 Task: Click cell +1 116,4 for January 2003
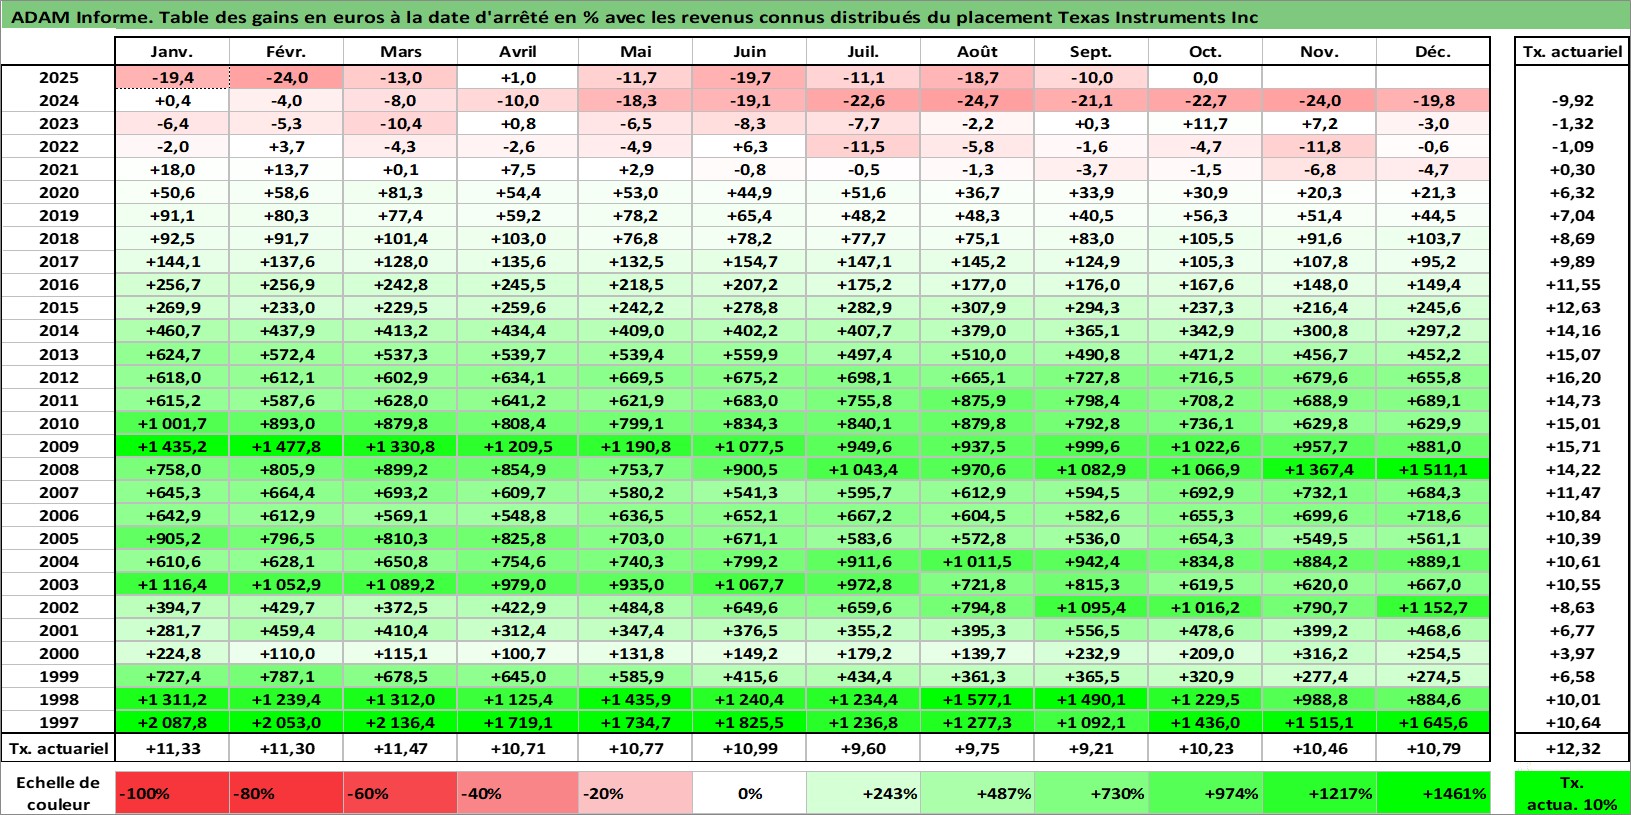click(172, 584)
